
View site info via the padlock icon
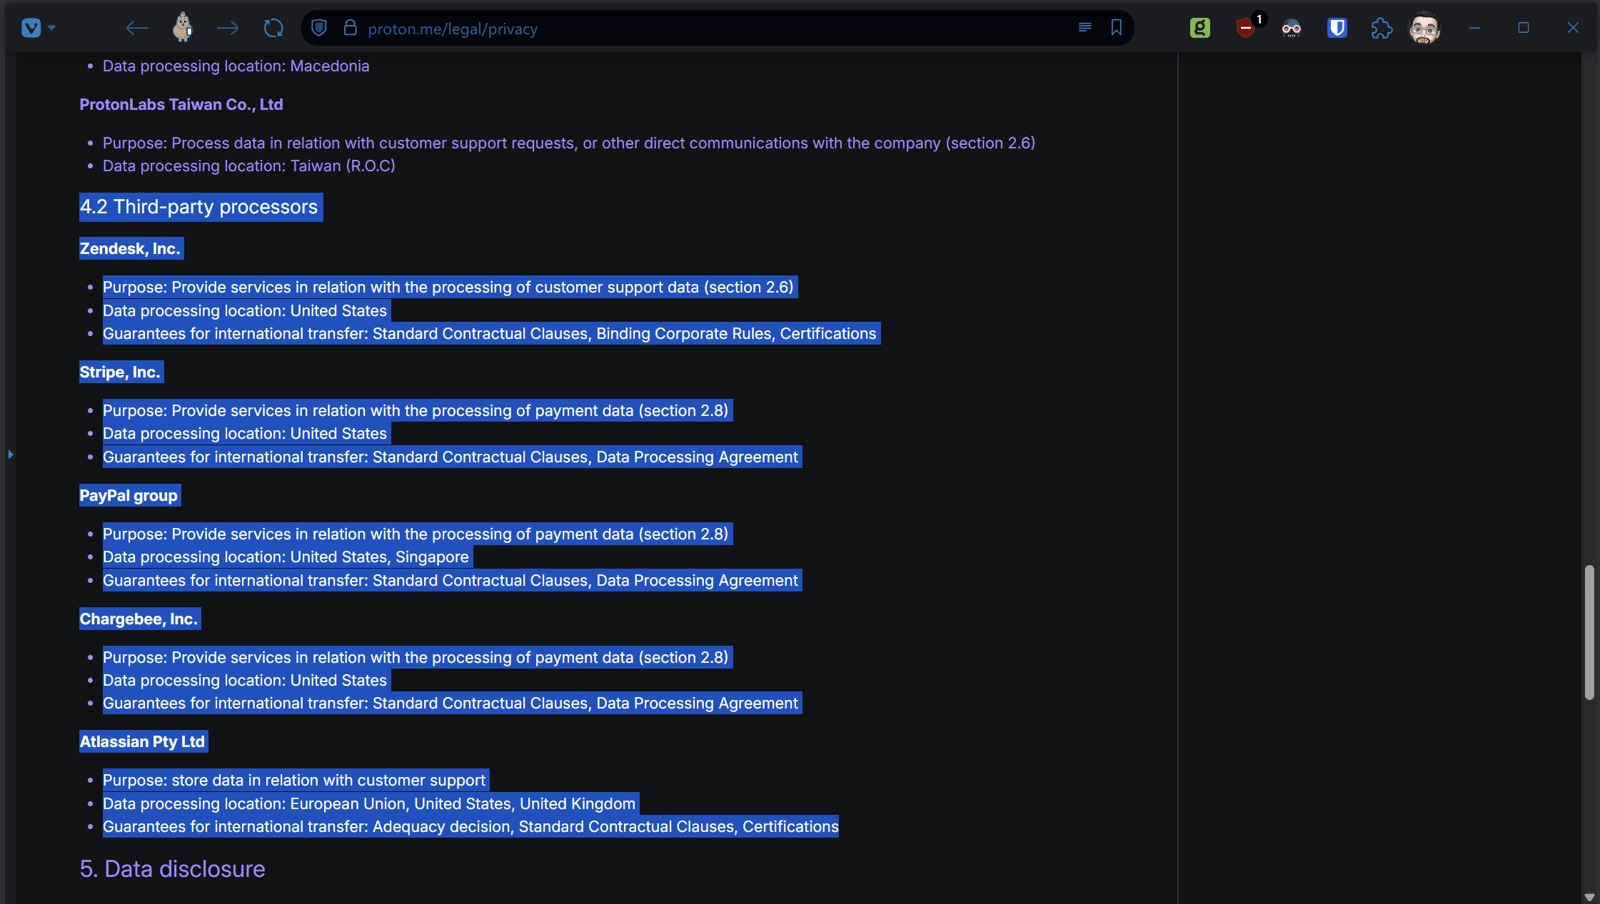pyautogui.click(x=350, y=28)
